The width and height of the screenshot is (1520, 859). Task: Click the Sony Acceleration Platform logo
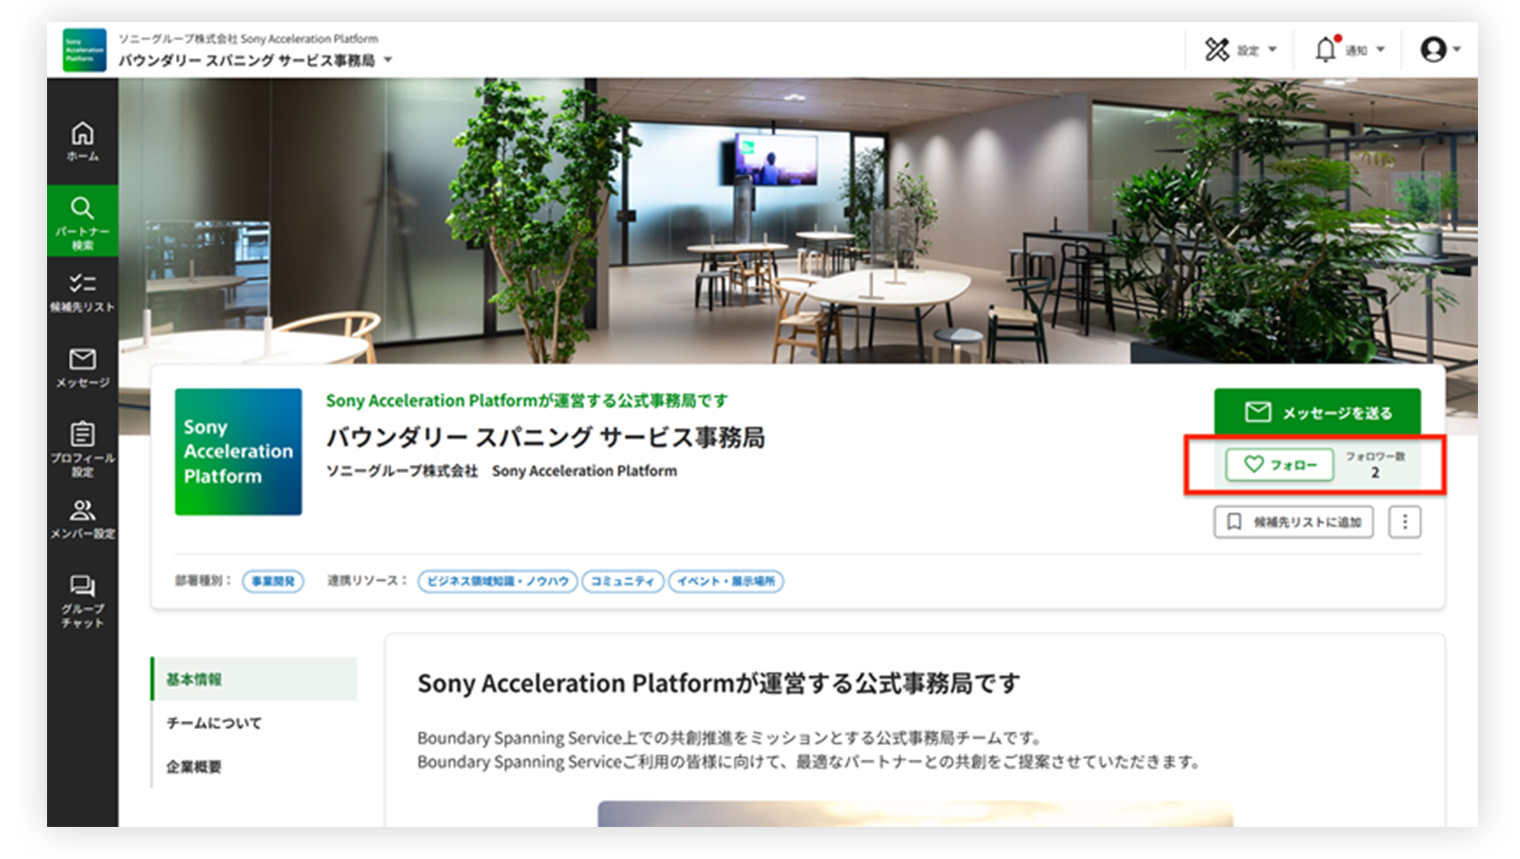click(86, 47)
